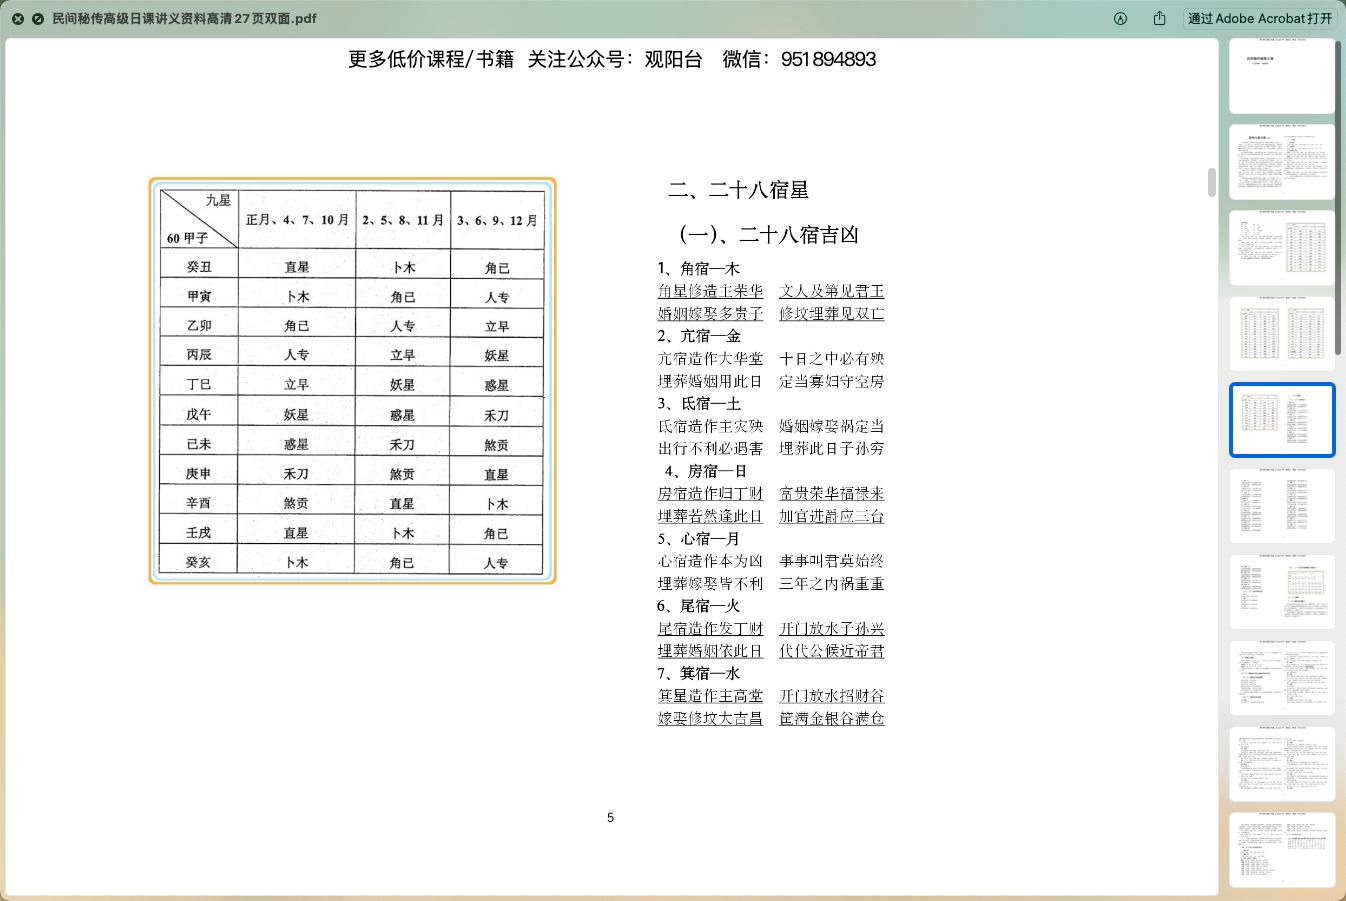Jump to the third page thumbnail
Viewport: 1346px width, 901px height.
pyautogui.click(x=1281, y=248)
